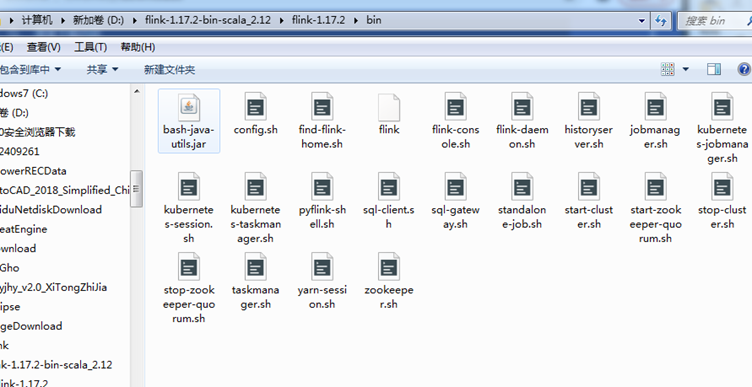752x387 pixels.
Task: Open the Help question mark icon
Action: coord(744,70)
